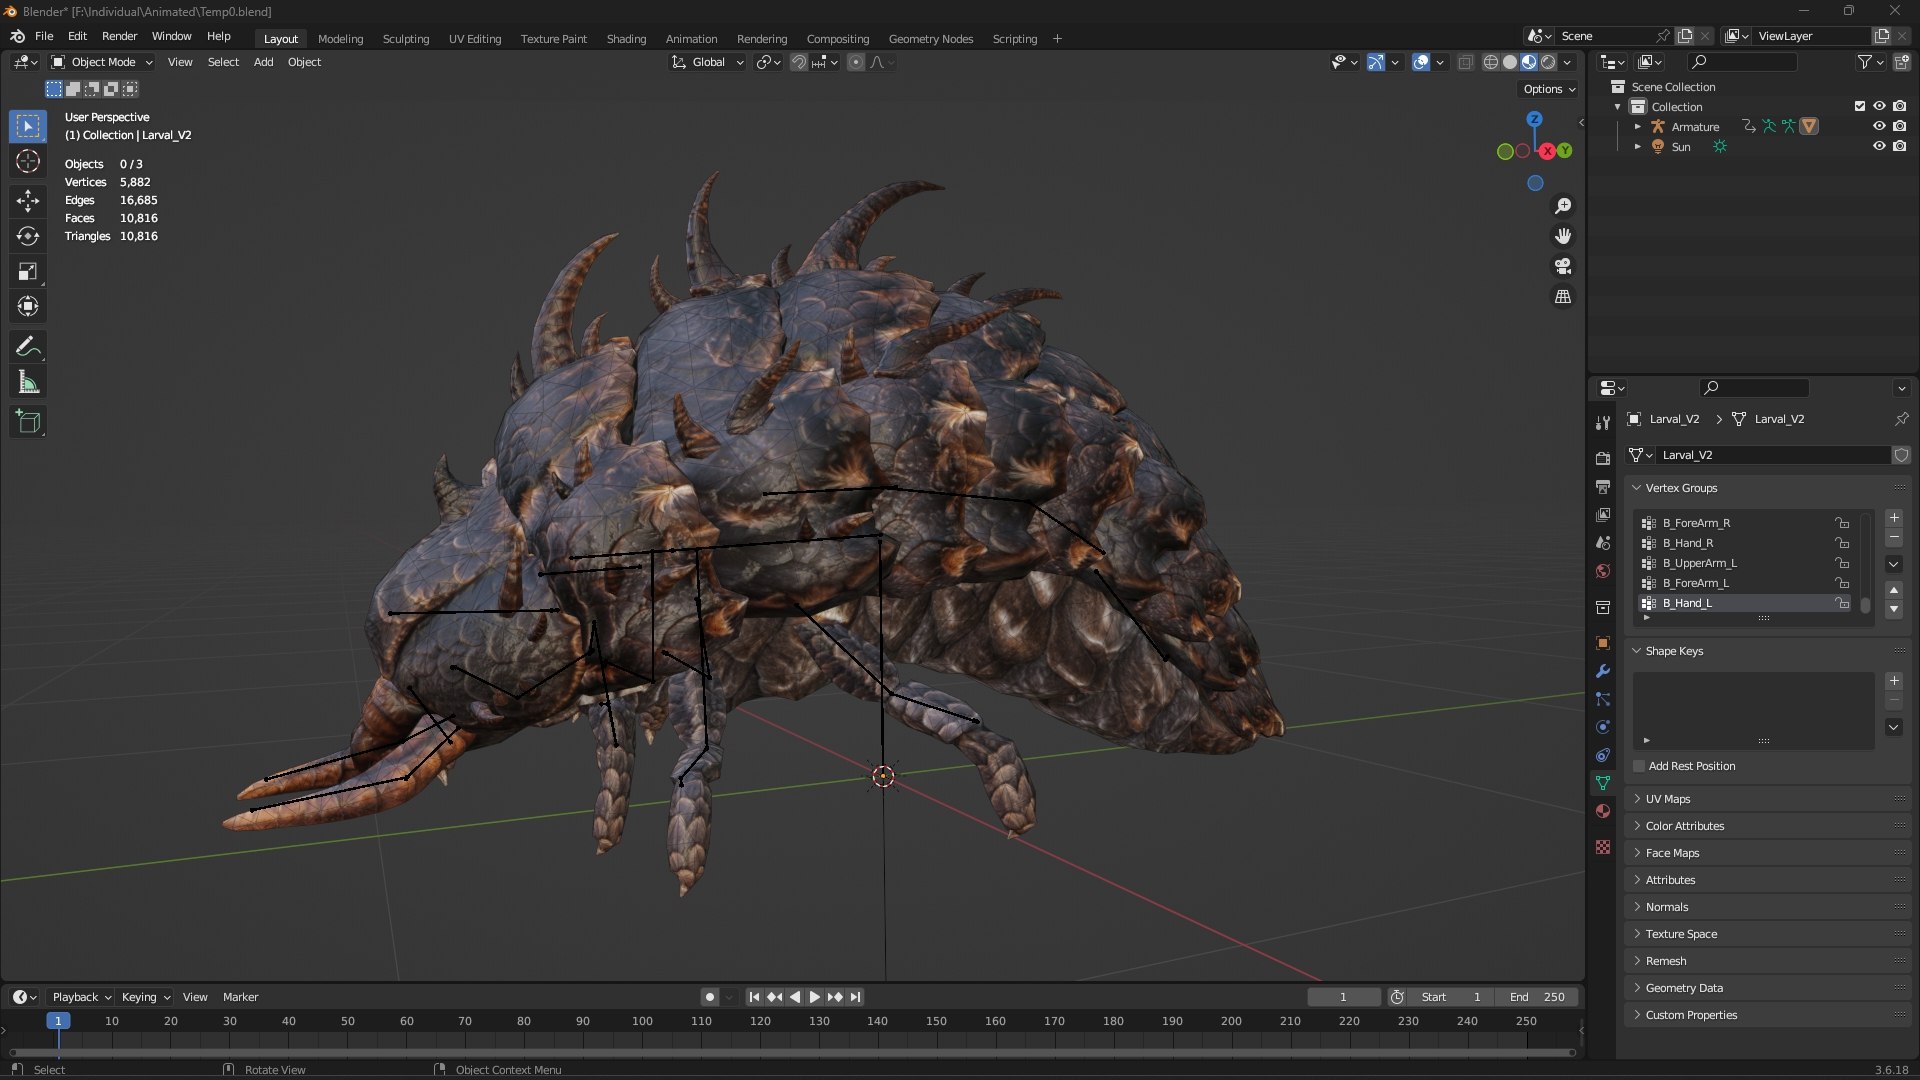Switch to Geometry Nodes workspace tab

[x=930, y=39]
